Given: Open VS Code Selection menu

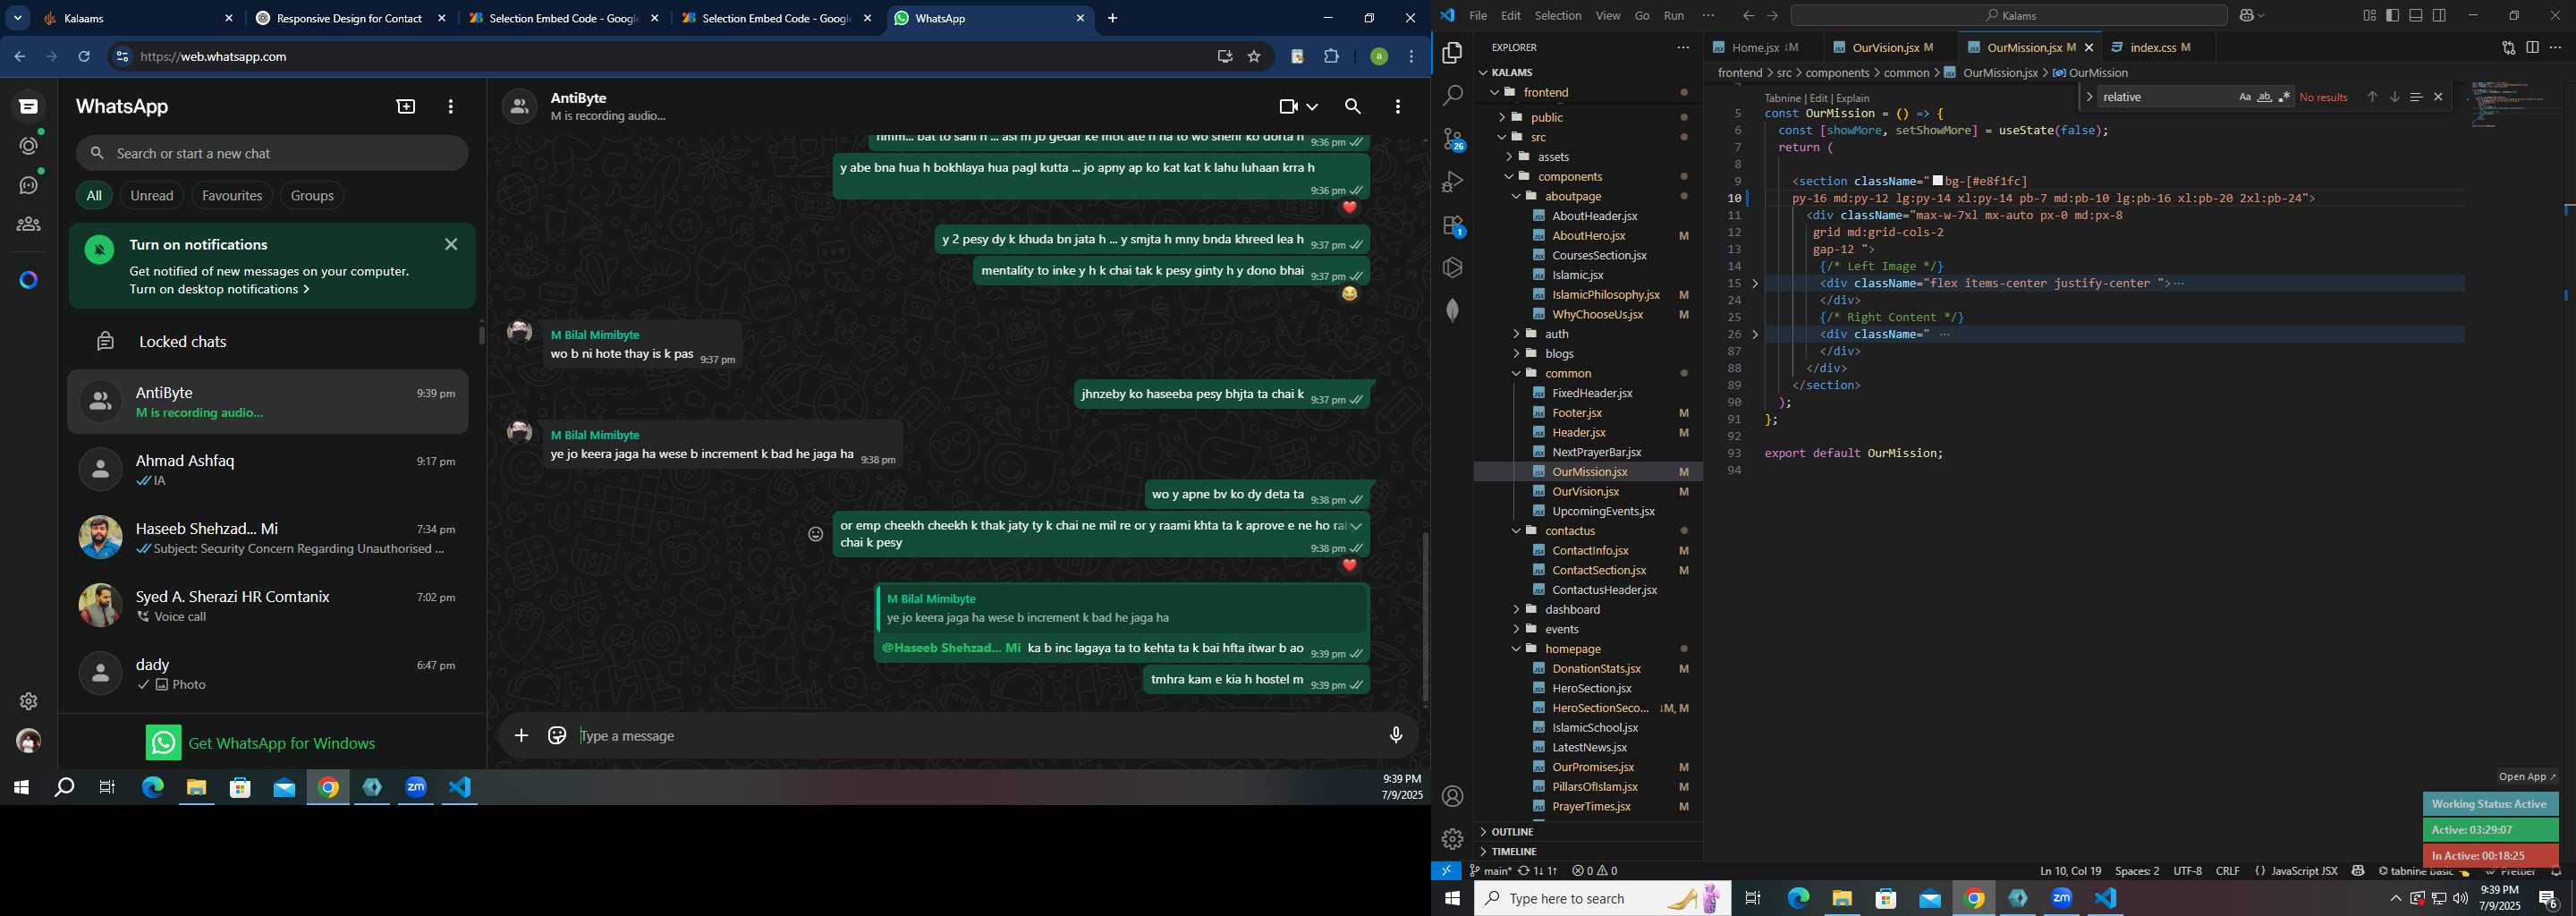Looking at the screenshot, I should coord(1558,15).
